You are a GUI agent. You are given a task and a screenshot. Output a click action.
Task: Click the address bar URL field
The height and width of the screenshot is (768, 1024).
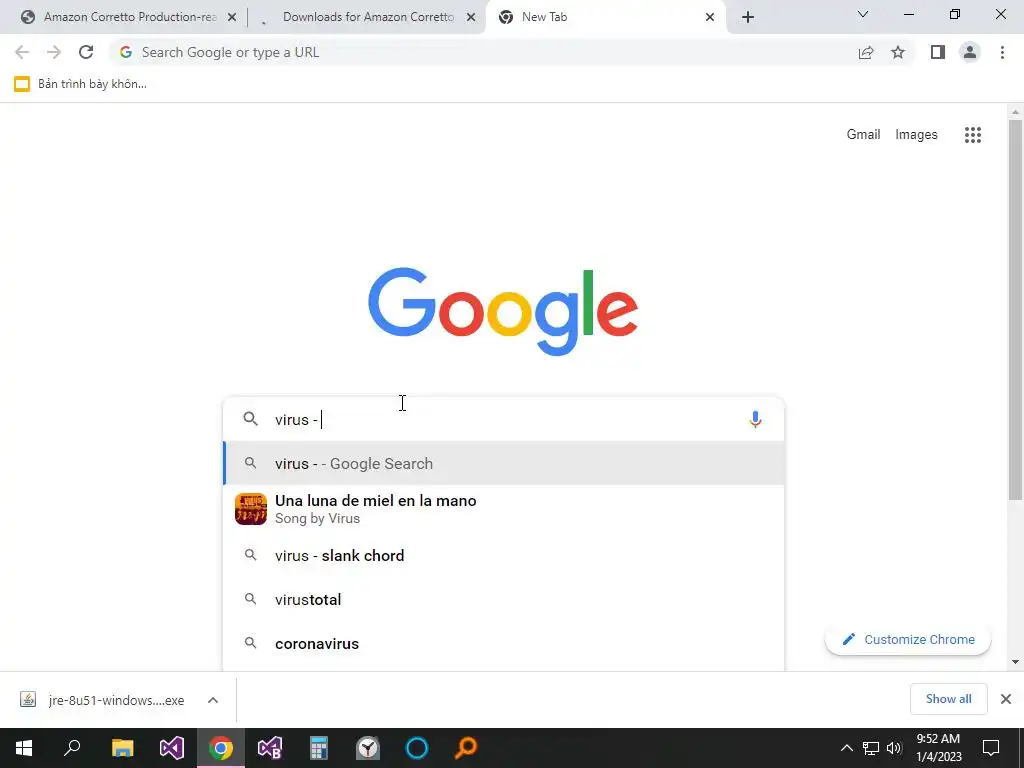(483, 52)
